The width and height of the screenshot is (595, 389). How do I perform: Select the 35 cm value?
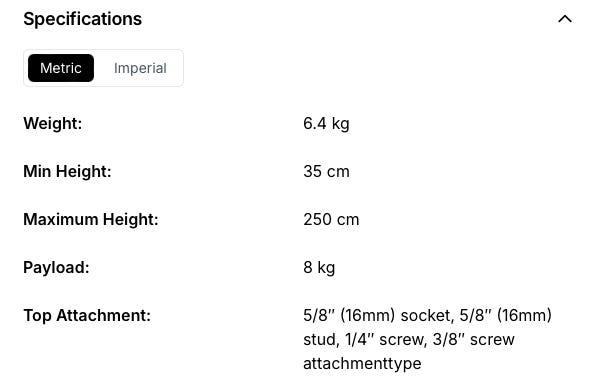pyautogui.click(x=326, y=172)
